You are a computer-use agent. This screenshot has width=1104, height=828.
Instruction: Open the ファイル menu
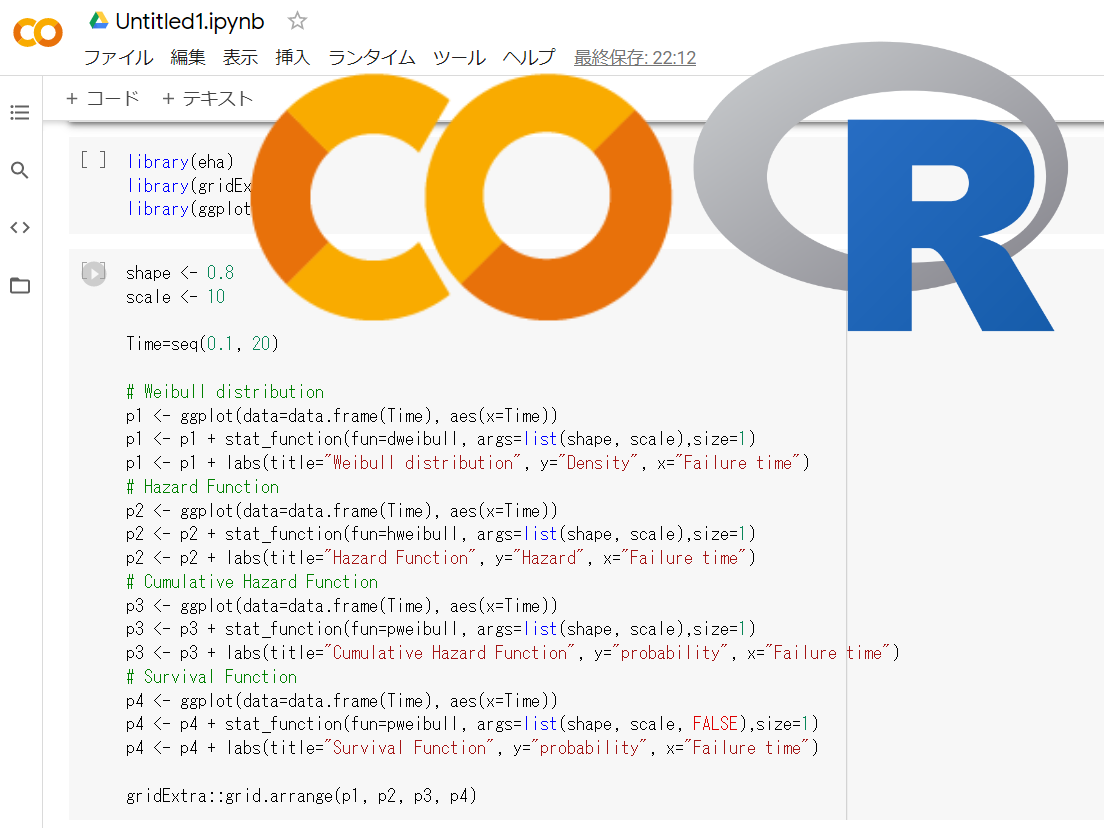(118, 58)
